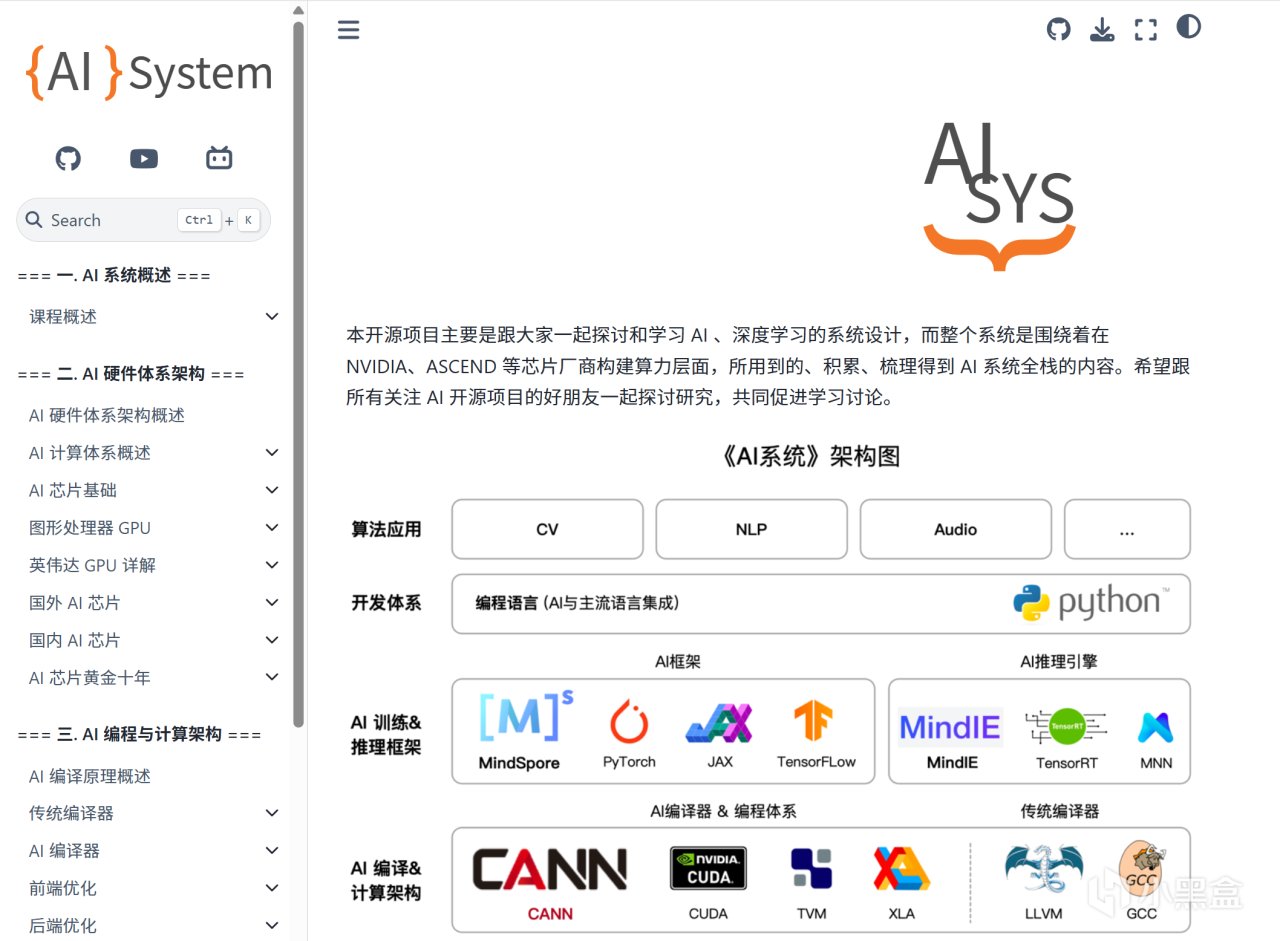The width and height of the screenshot is (1280, 941).
Task: Expand the AI 编译器 chevron
Action: coord(272,851)
